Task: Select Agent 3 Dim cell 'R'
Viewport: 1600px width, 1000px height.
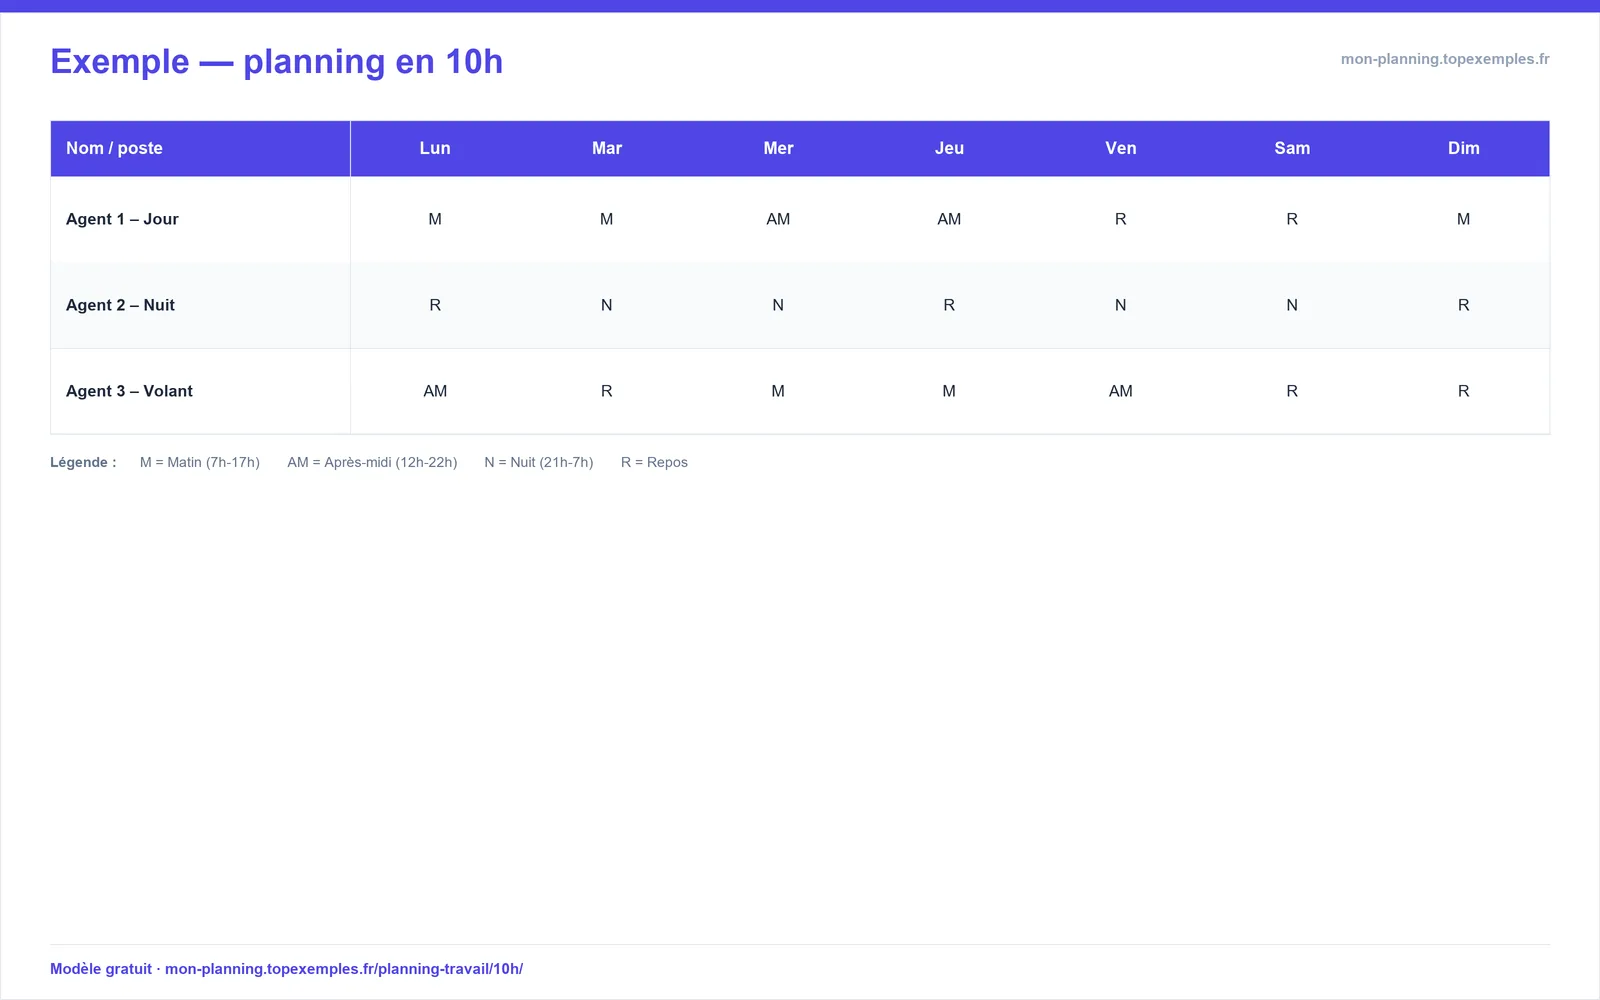Action: tap(1464, 391)
